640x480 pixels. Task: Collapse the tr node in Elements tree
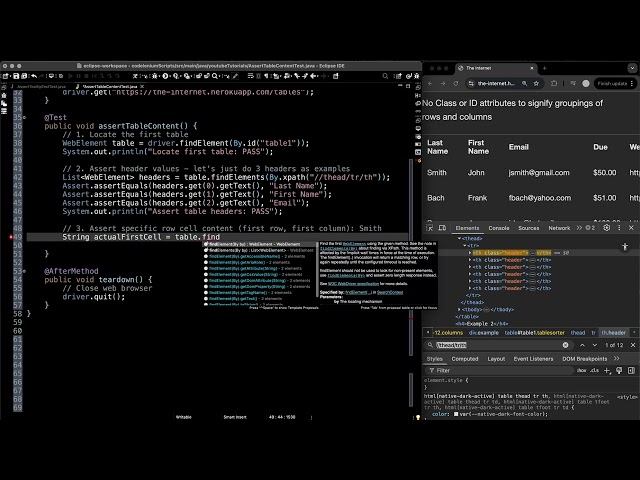tap(464, 246)
